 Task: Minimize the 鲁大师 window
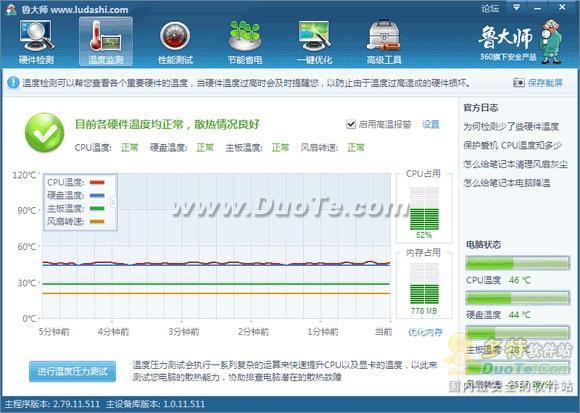click(x=537, y=8)
